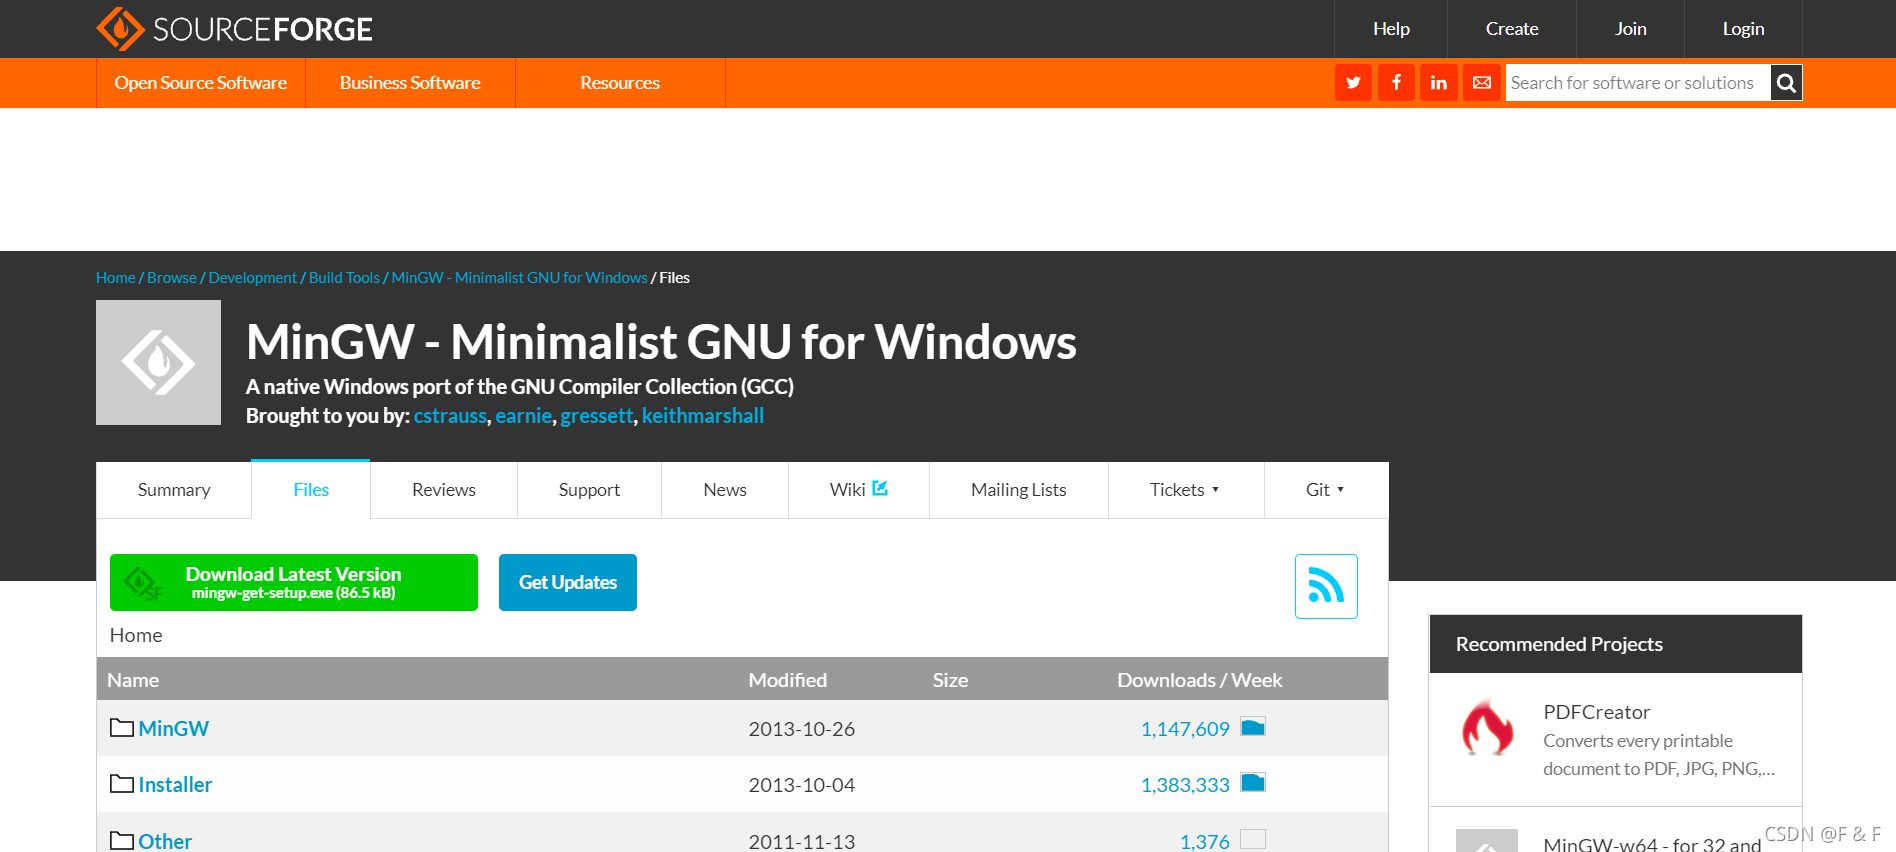
Task: Click Home path label above file table
Action: click(x=136, y=635)
